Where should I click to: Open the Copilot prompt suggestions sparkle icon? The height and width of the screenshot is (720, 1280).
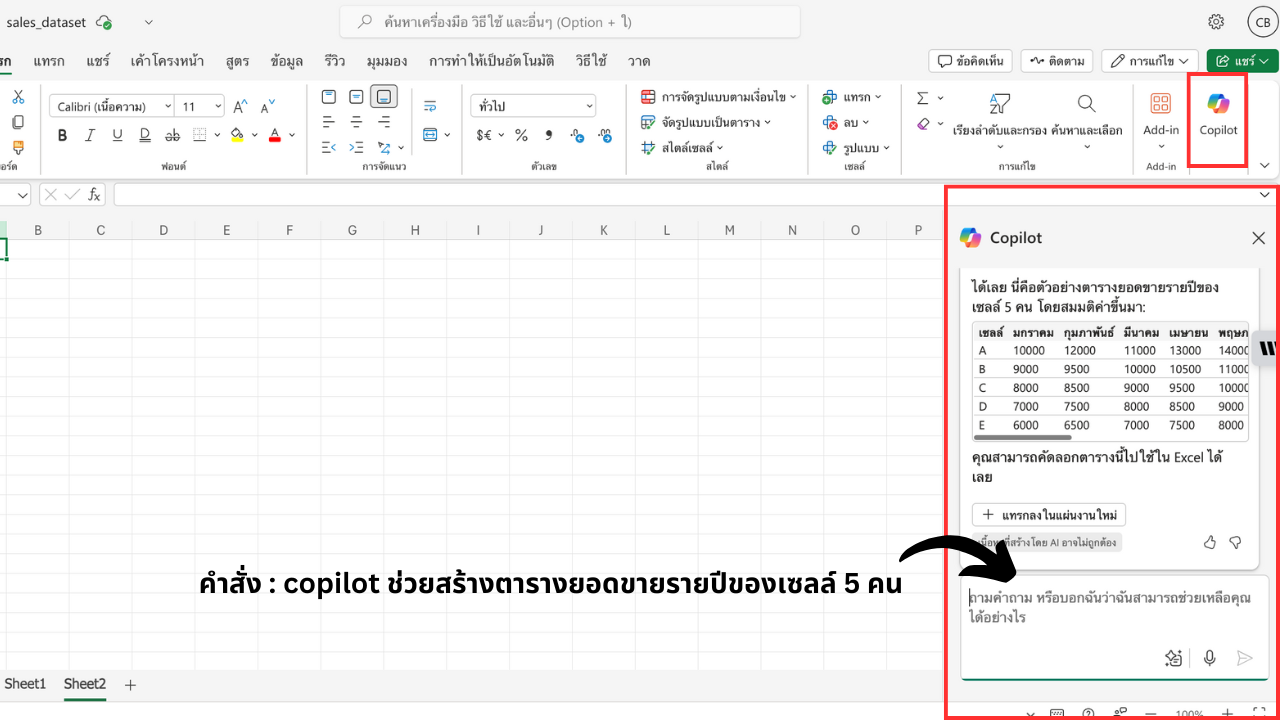(1174, 657)
